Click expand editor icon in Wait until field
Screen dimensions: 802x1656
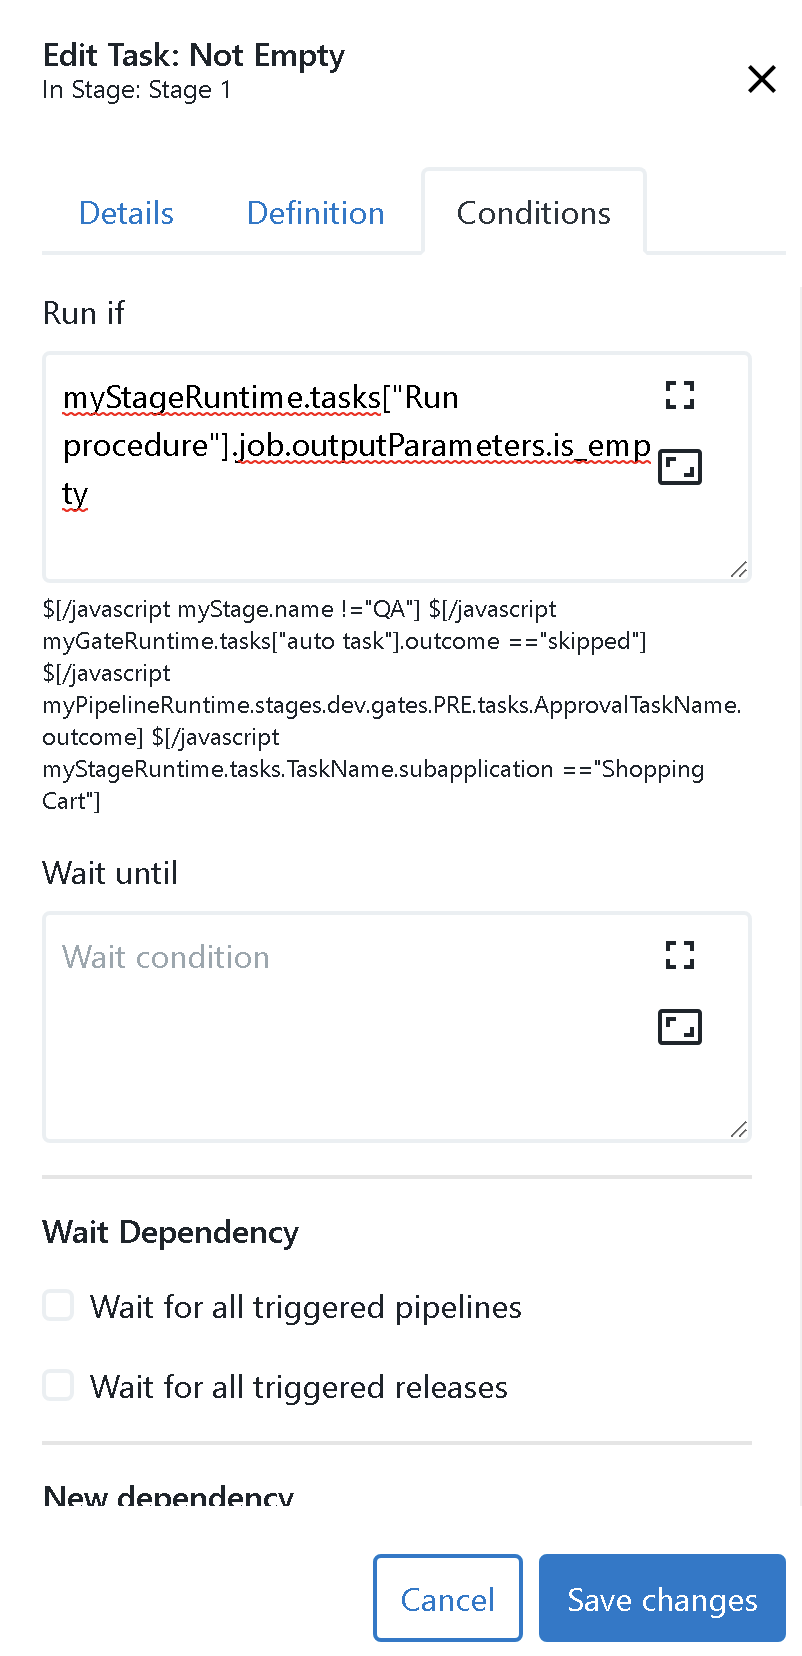pos(680,1027)
